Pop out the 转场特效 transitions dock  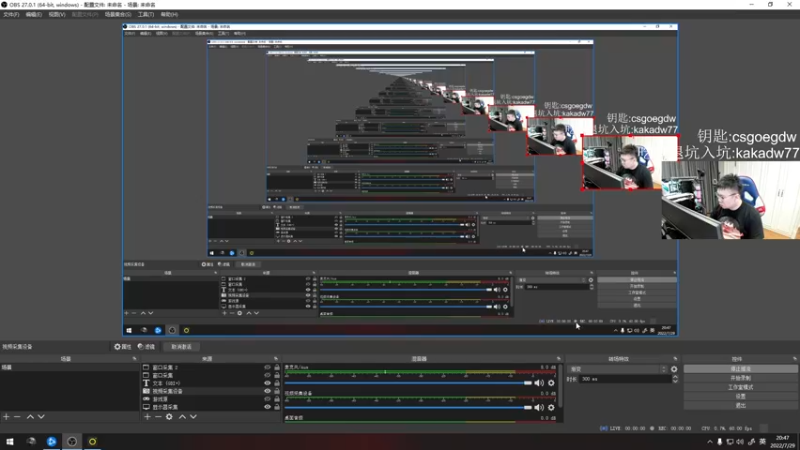(675, 359)
